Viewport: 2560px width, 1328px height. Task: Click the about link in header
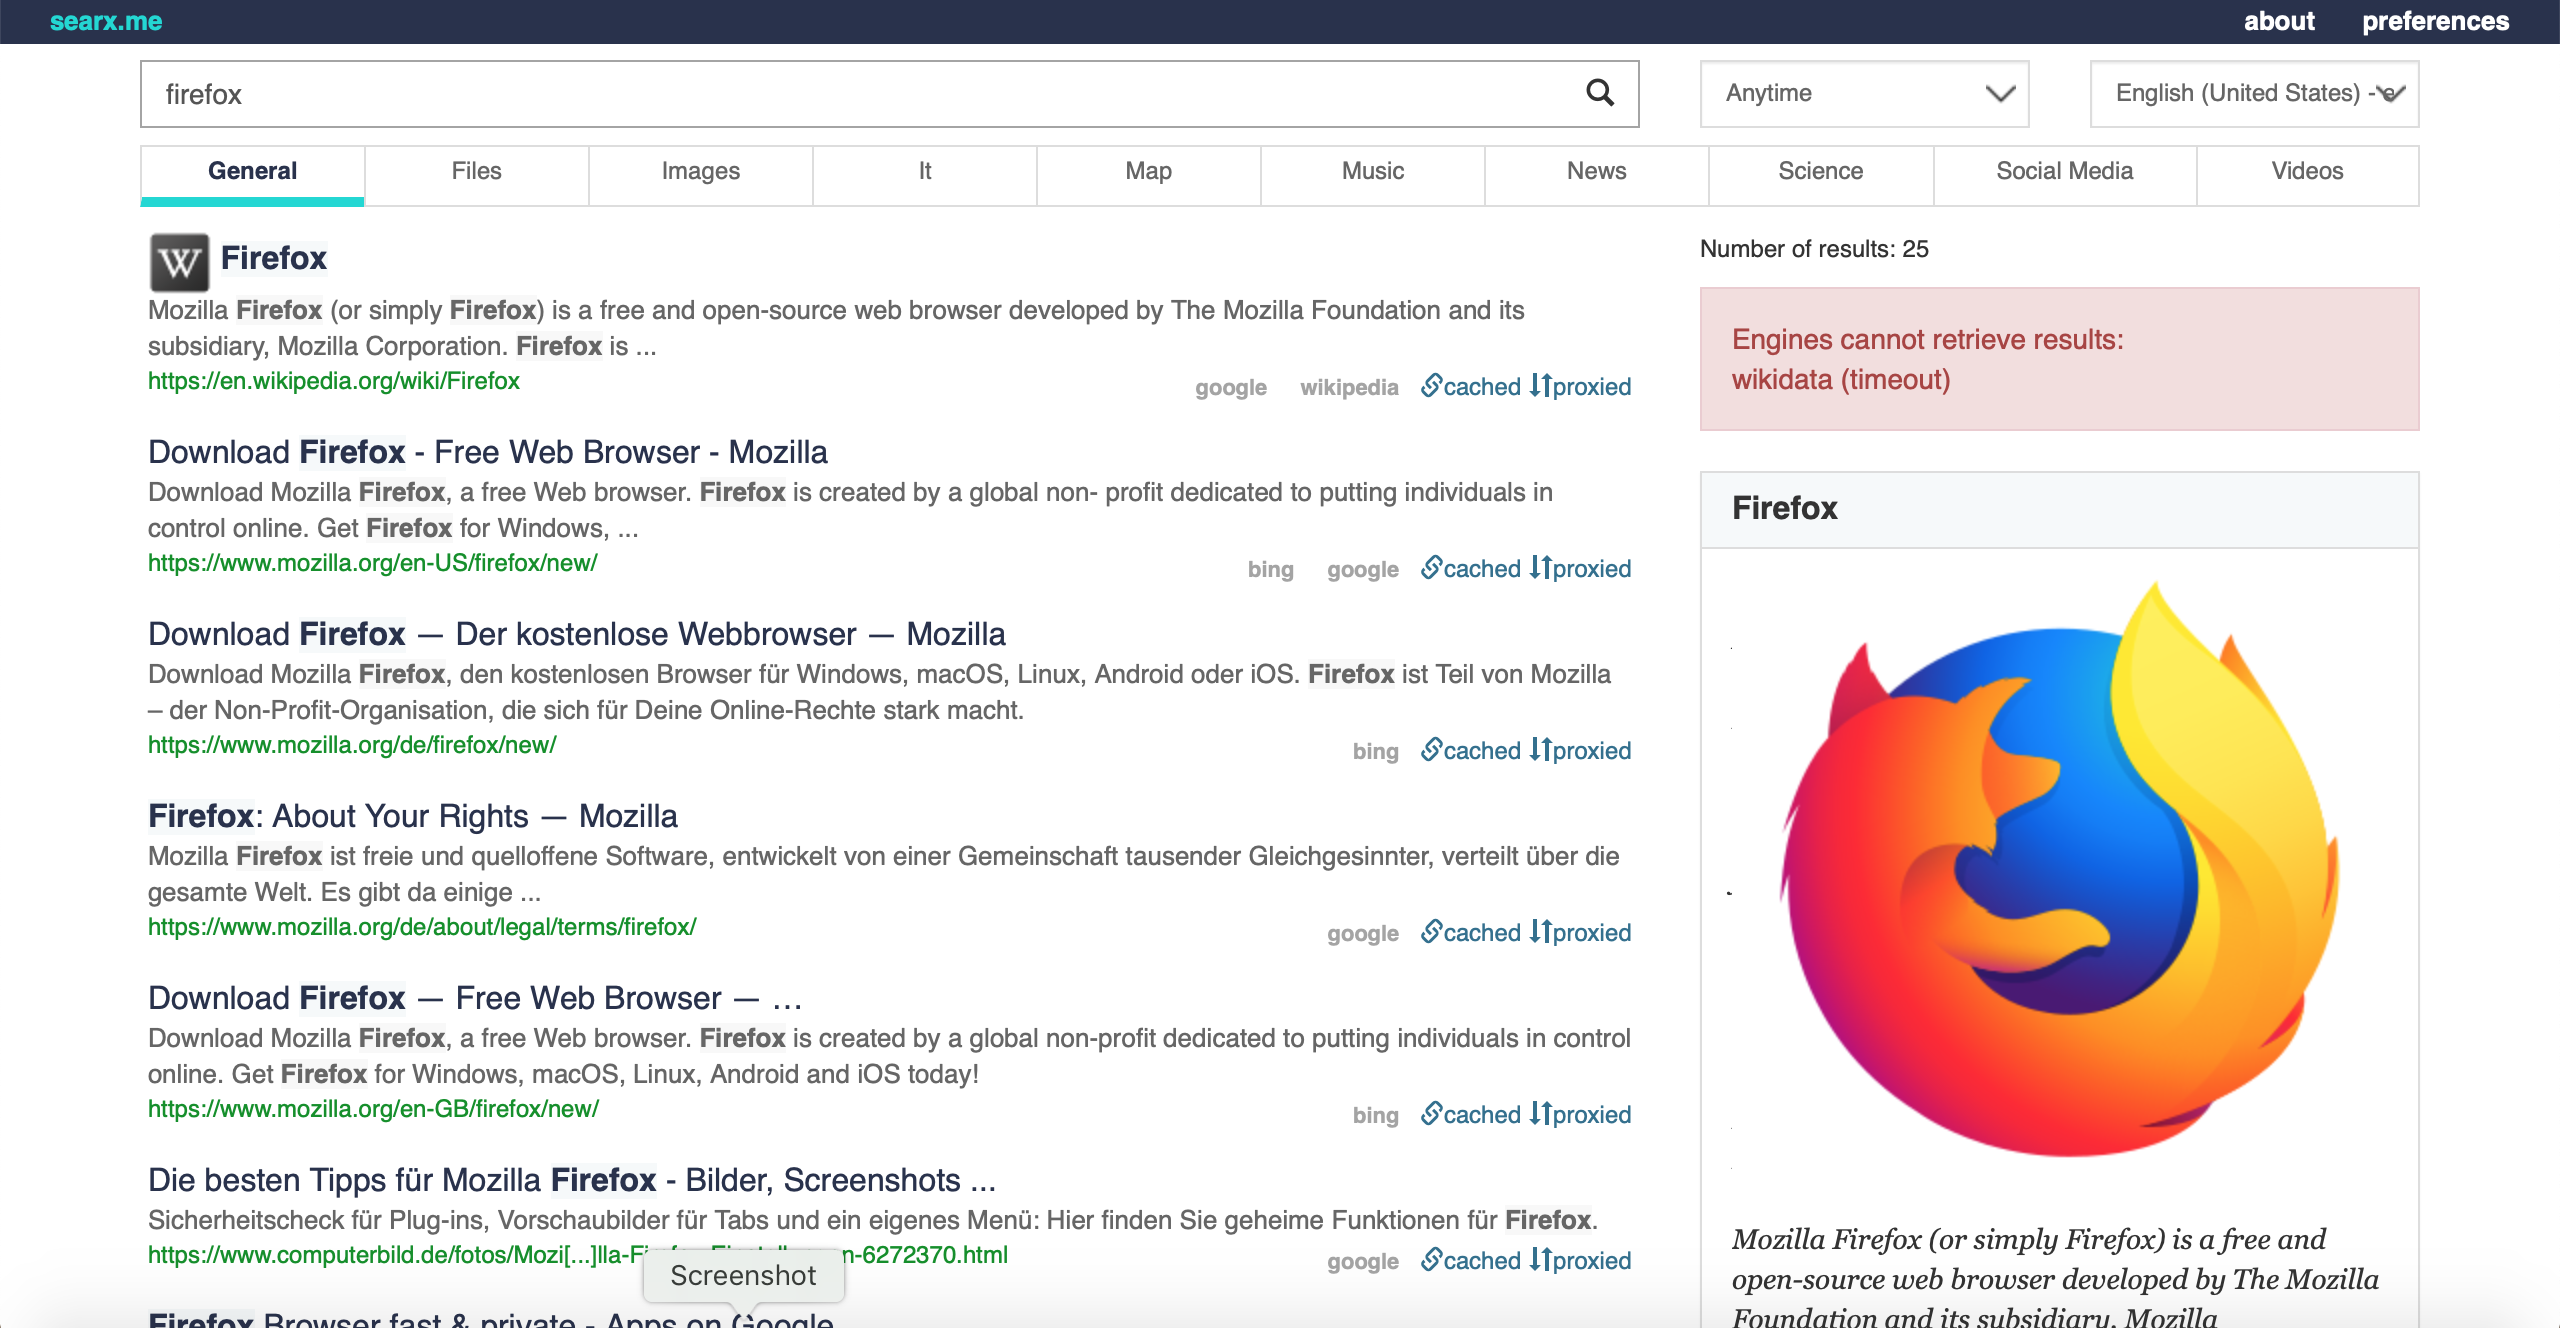click(x=2278, y=21)
